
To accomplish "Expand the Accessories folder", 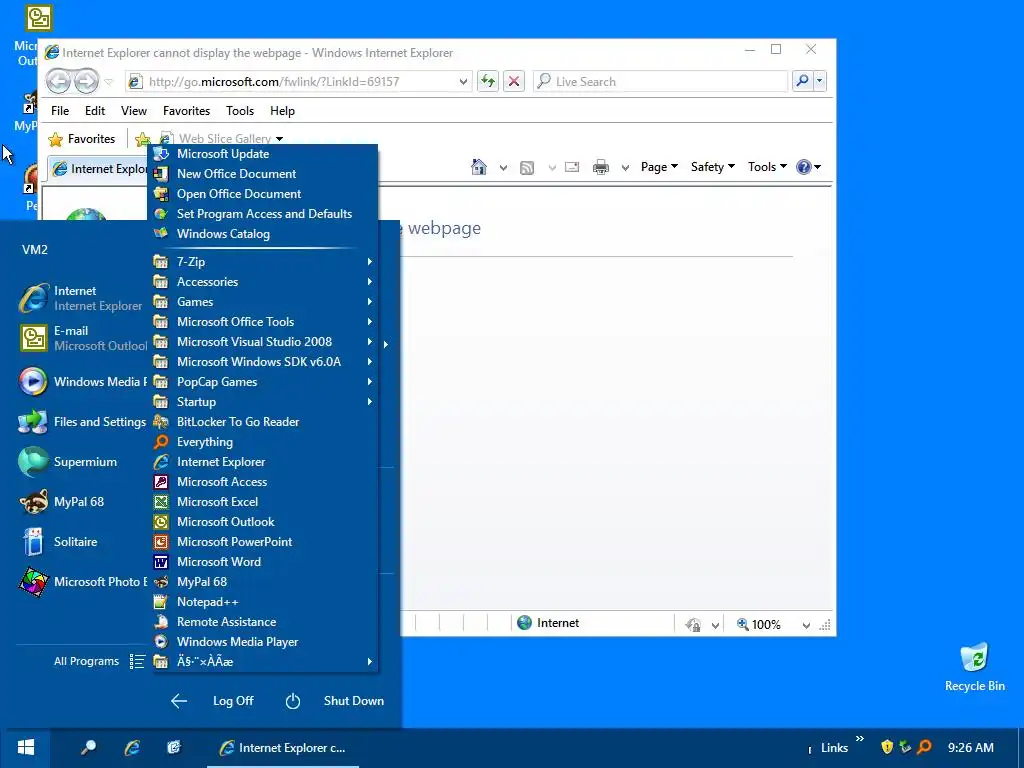I will click(264, 282).
